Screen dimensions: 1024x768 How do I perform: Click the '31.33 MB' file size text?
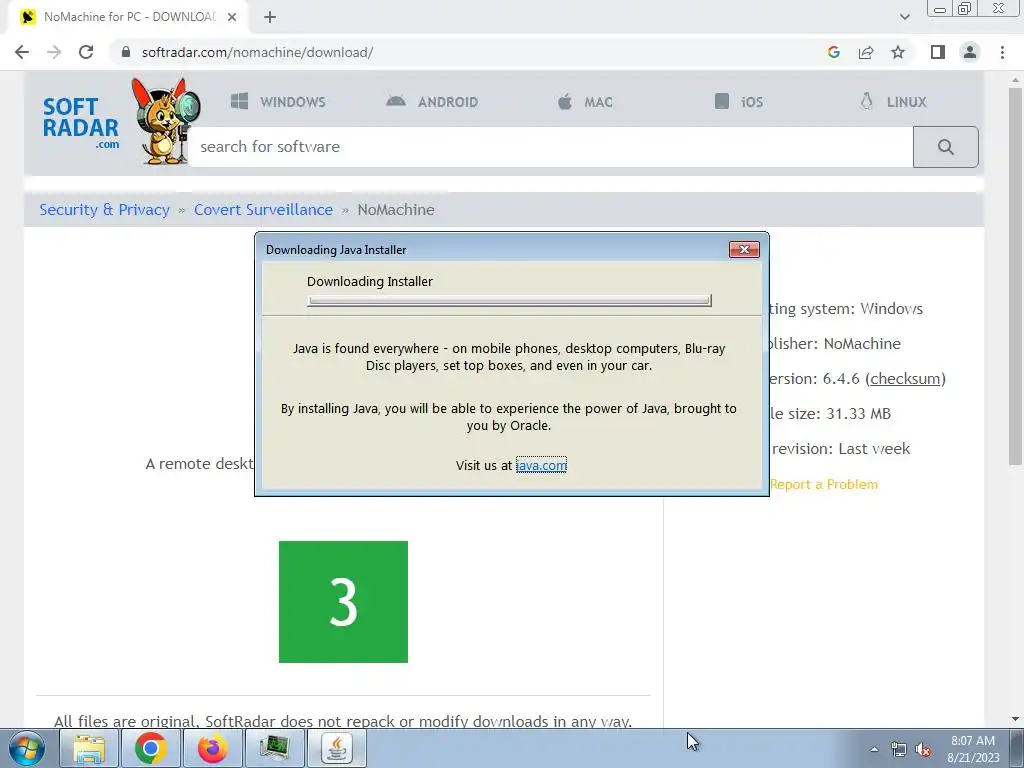coord(858,413)
